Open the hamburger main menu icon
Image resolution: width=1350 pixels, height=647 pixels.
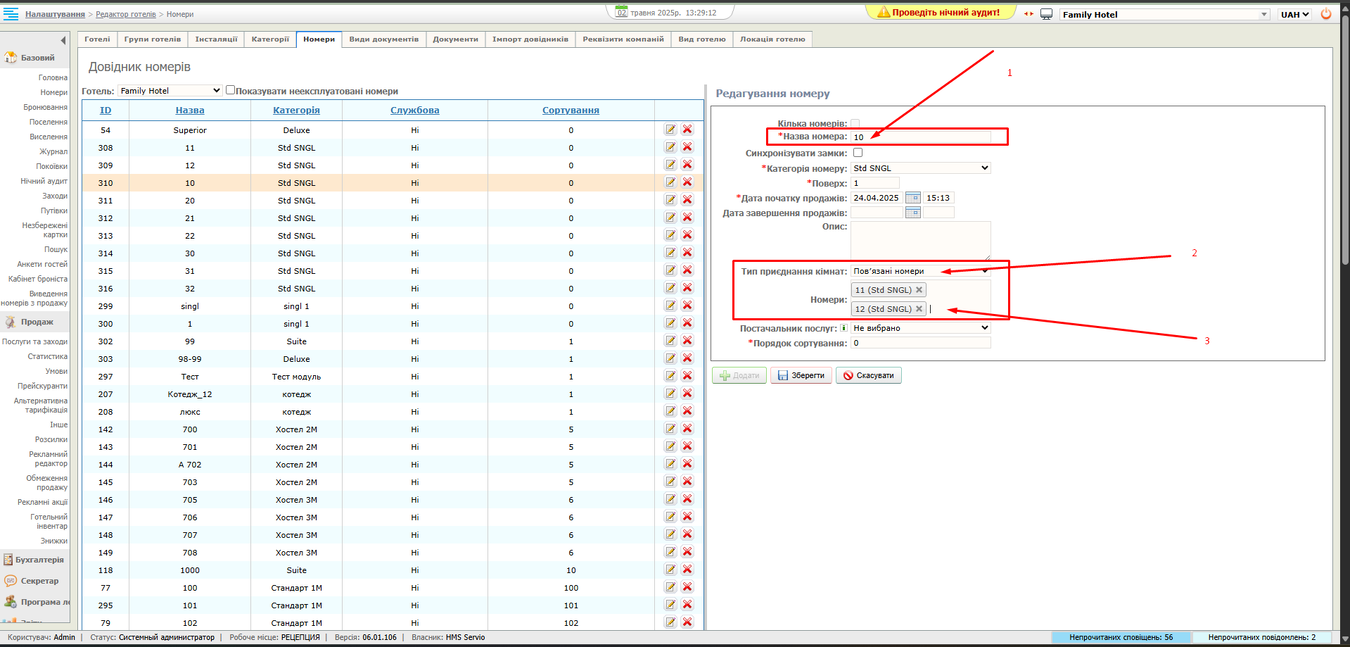click(11, 14)
